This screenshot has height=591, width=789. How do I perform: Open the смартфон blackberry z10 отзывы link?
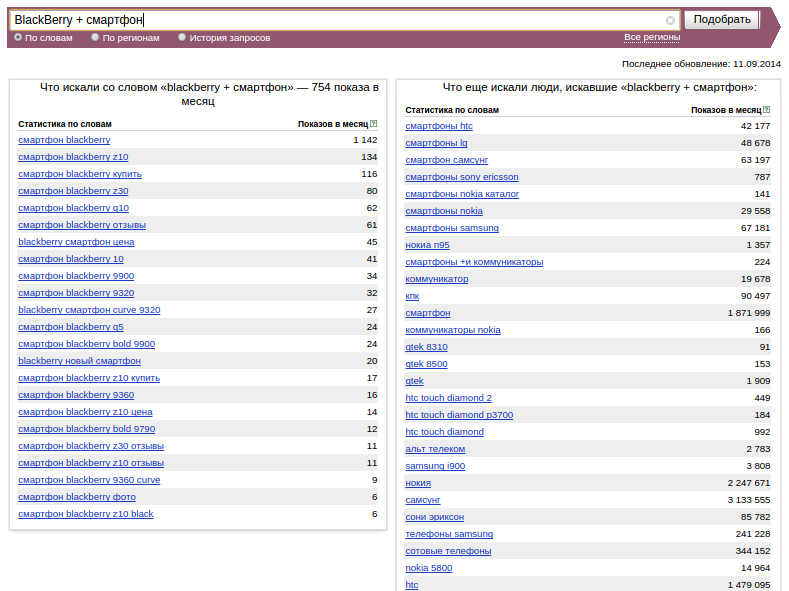point(91,463)
